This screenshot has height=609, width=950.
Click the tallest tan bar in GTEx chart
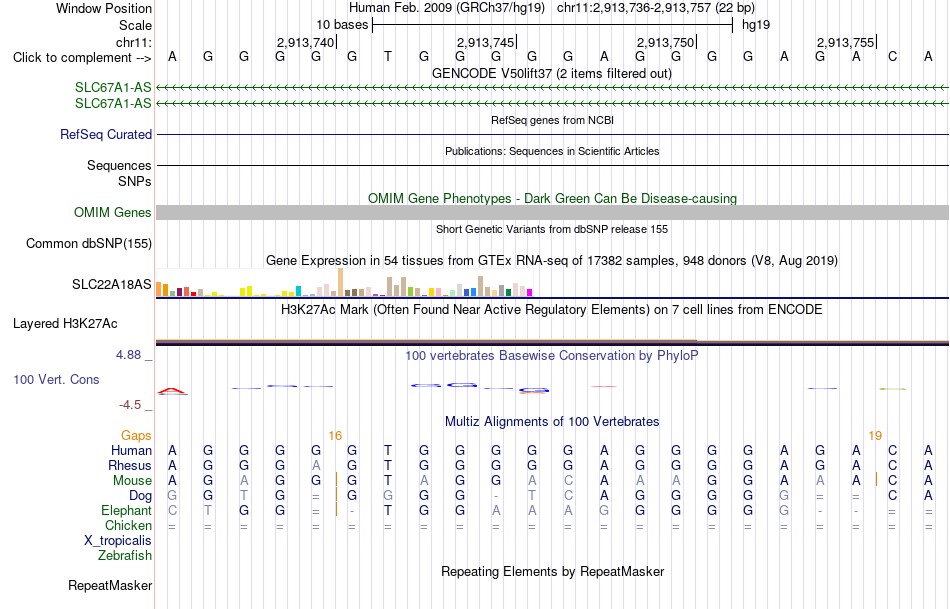[340, 282]
